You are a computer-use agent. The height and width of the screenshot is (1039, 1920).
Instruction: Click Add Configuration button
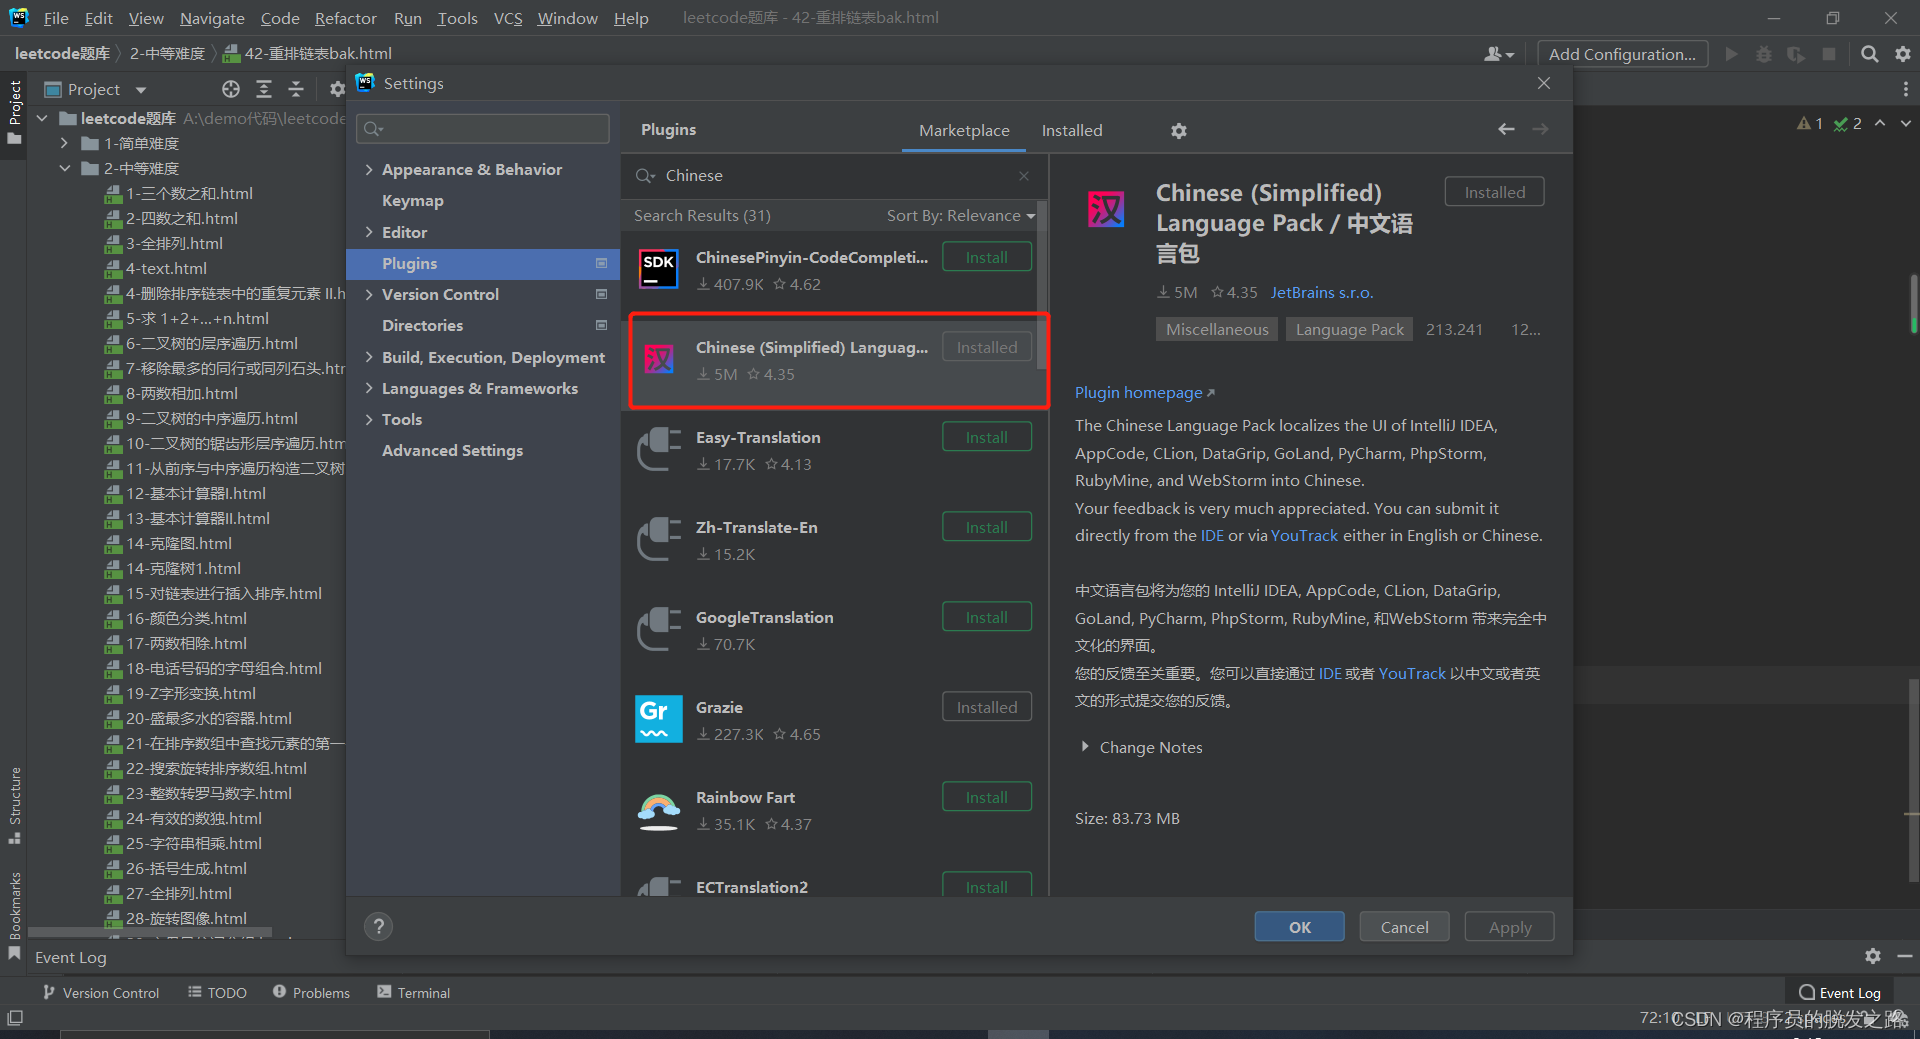click(1622, 54)
